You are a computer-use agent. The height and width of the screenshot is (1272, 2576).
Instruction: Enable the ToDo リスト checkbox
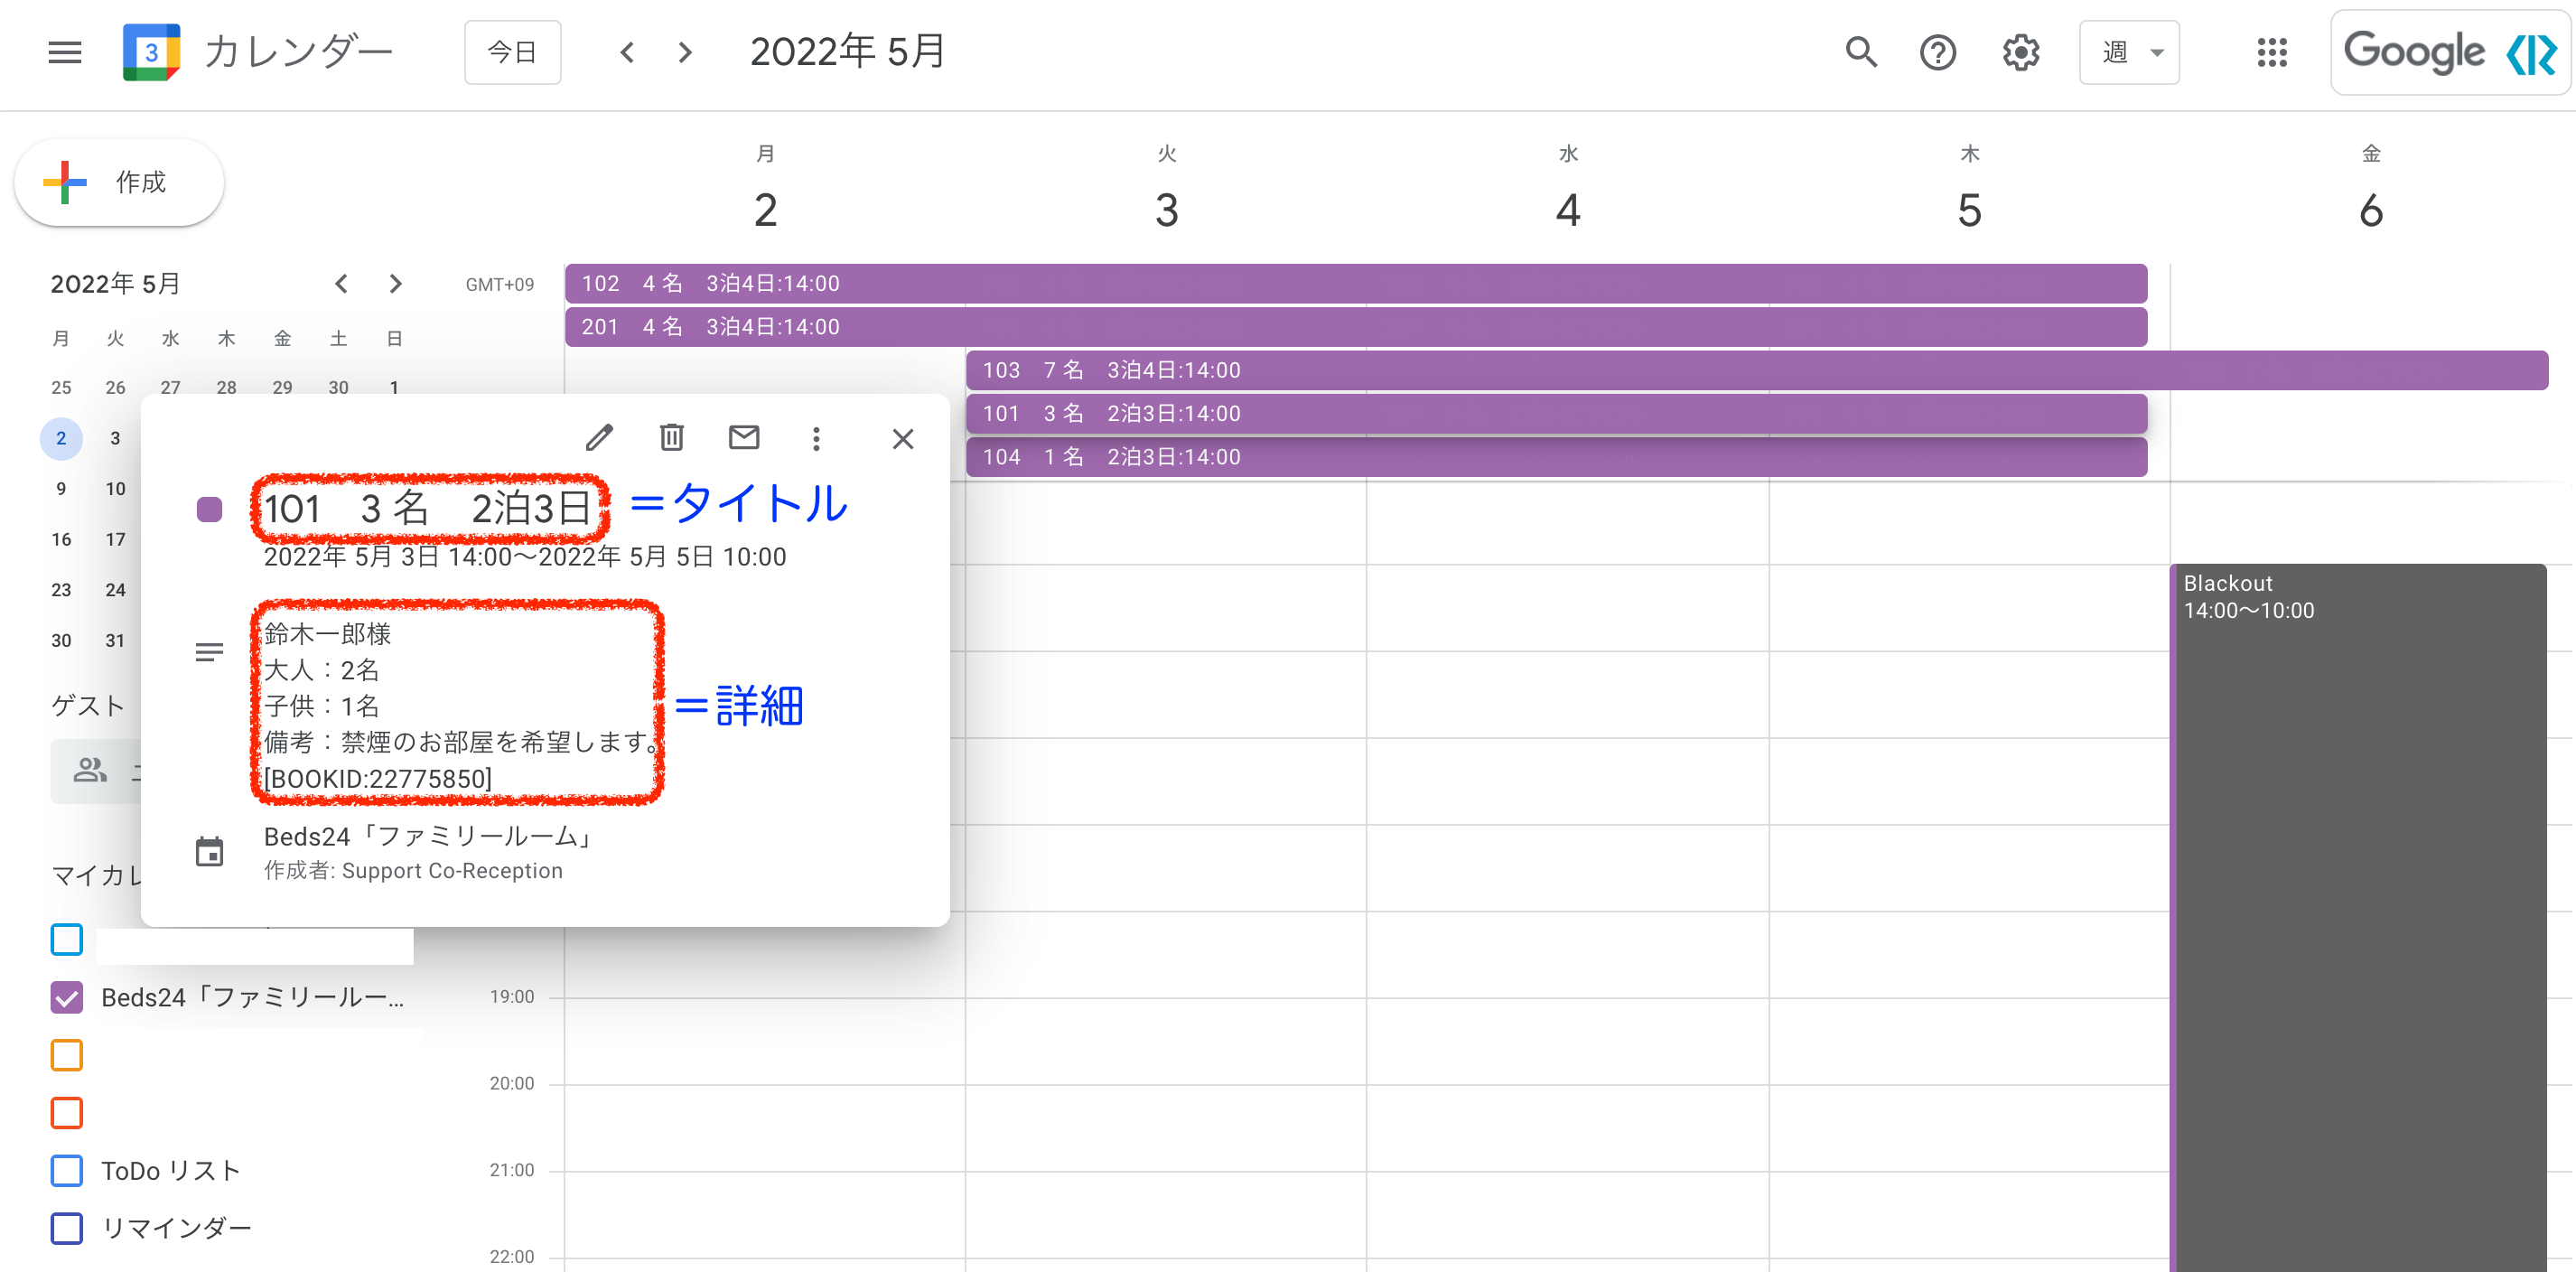[67, 1170]
